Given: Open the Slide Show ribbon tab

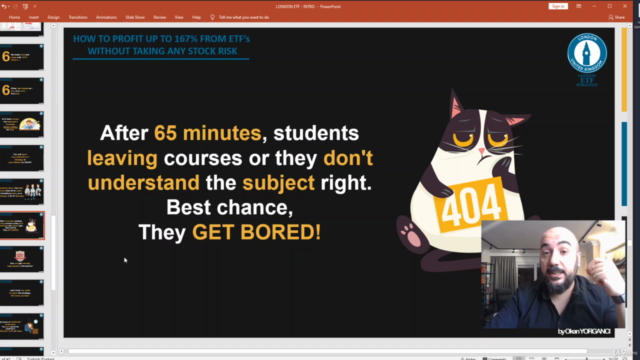Looking at the screenshot, I should click(135, 18).
